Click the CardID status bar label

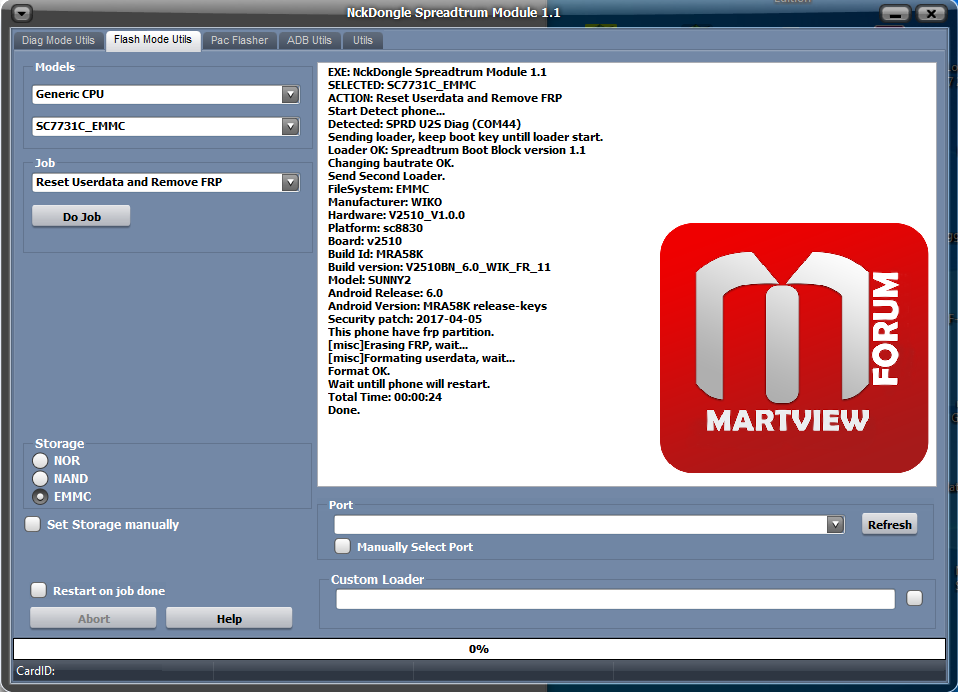(35, 671)
